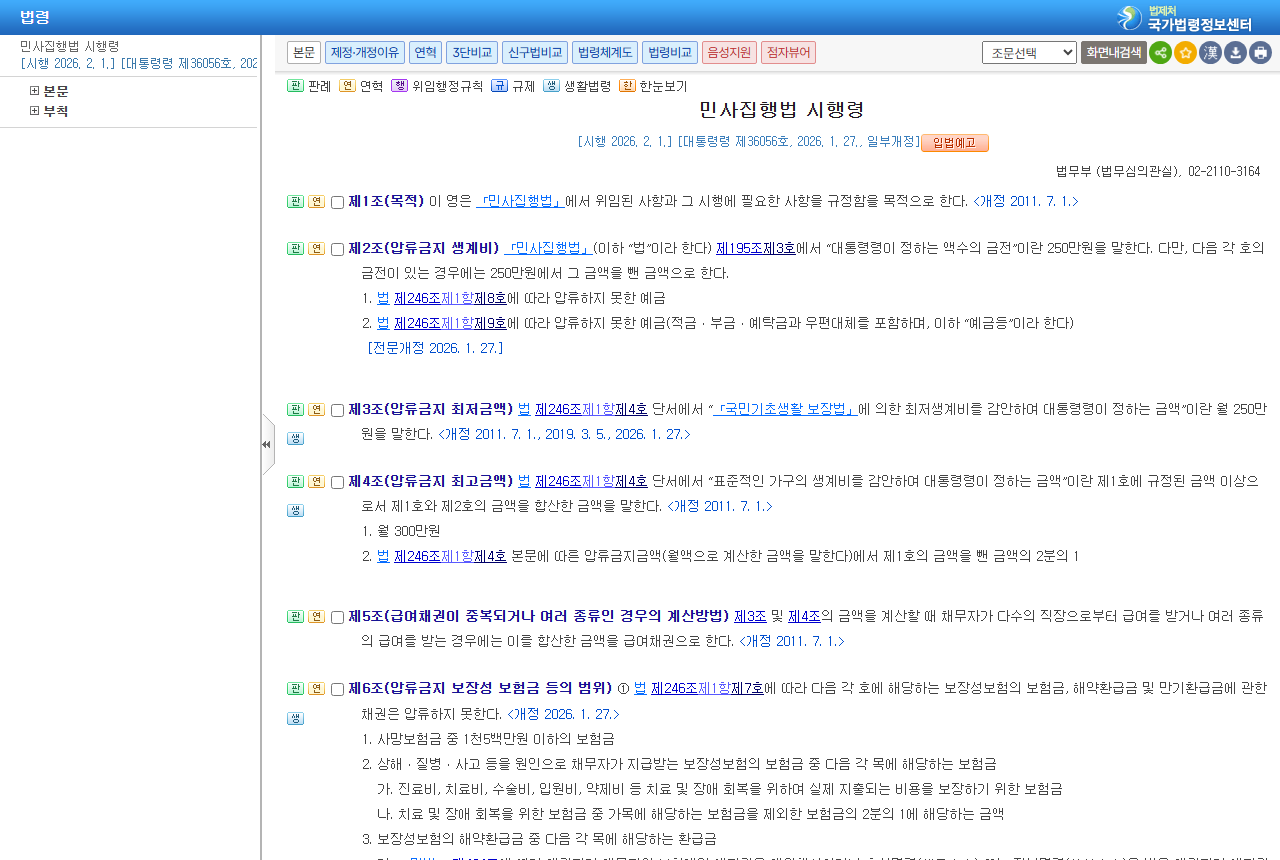The image size is (1280, 860).
Task: Click the 화면내검색 button
Action: click(x=1113, y=53)
